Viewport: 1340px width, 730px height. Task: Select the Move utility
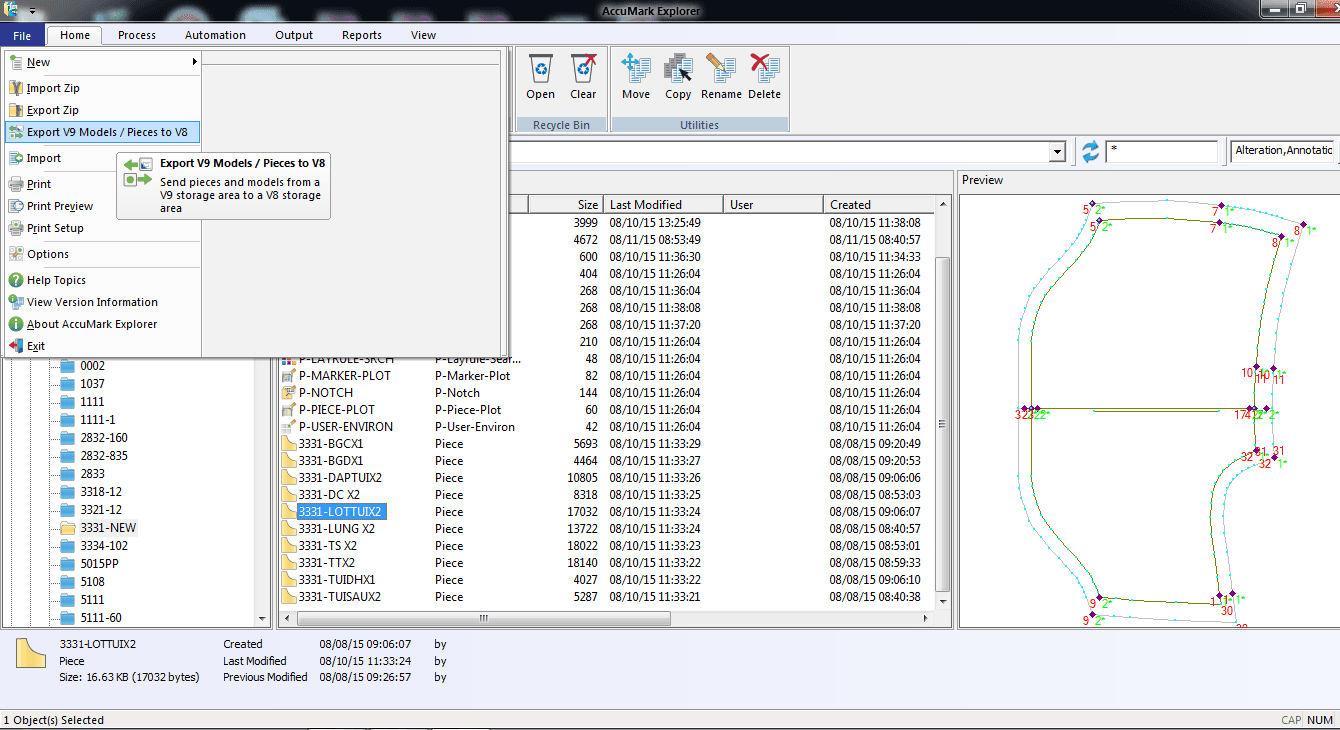click(x=636, y=77)
